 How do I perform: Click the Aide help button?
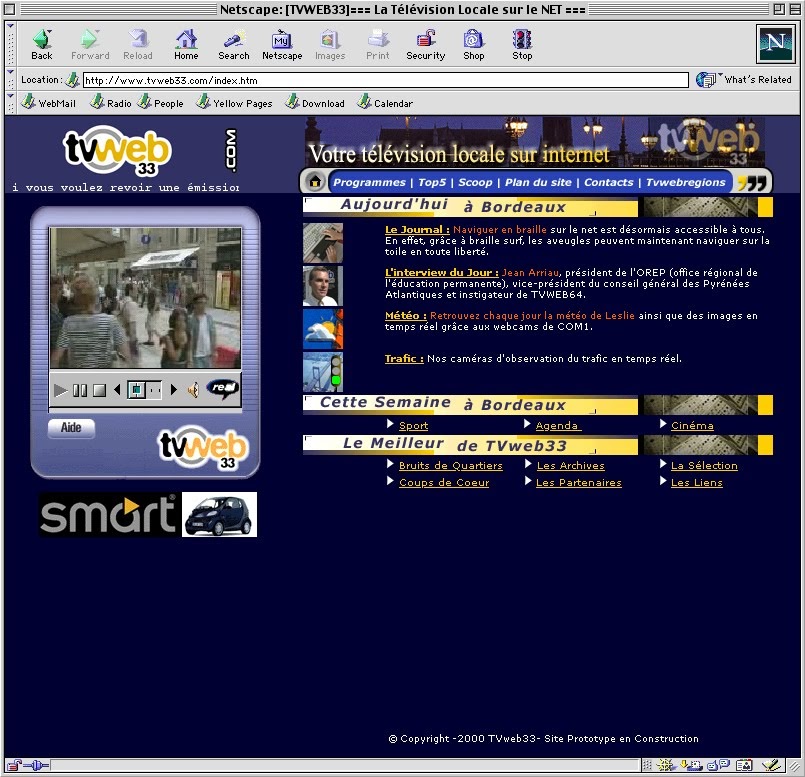click(71, 428)
